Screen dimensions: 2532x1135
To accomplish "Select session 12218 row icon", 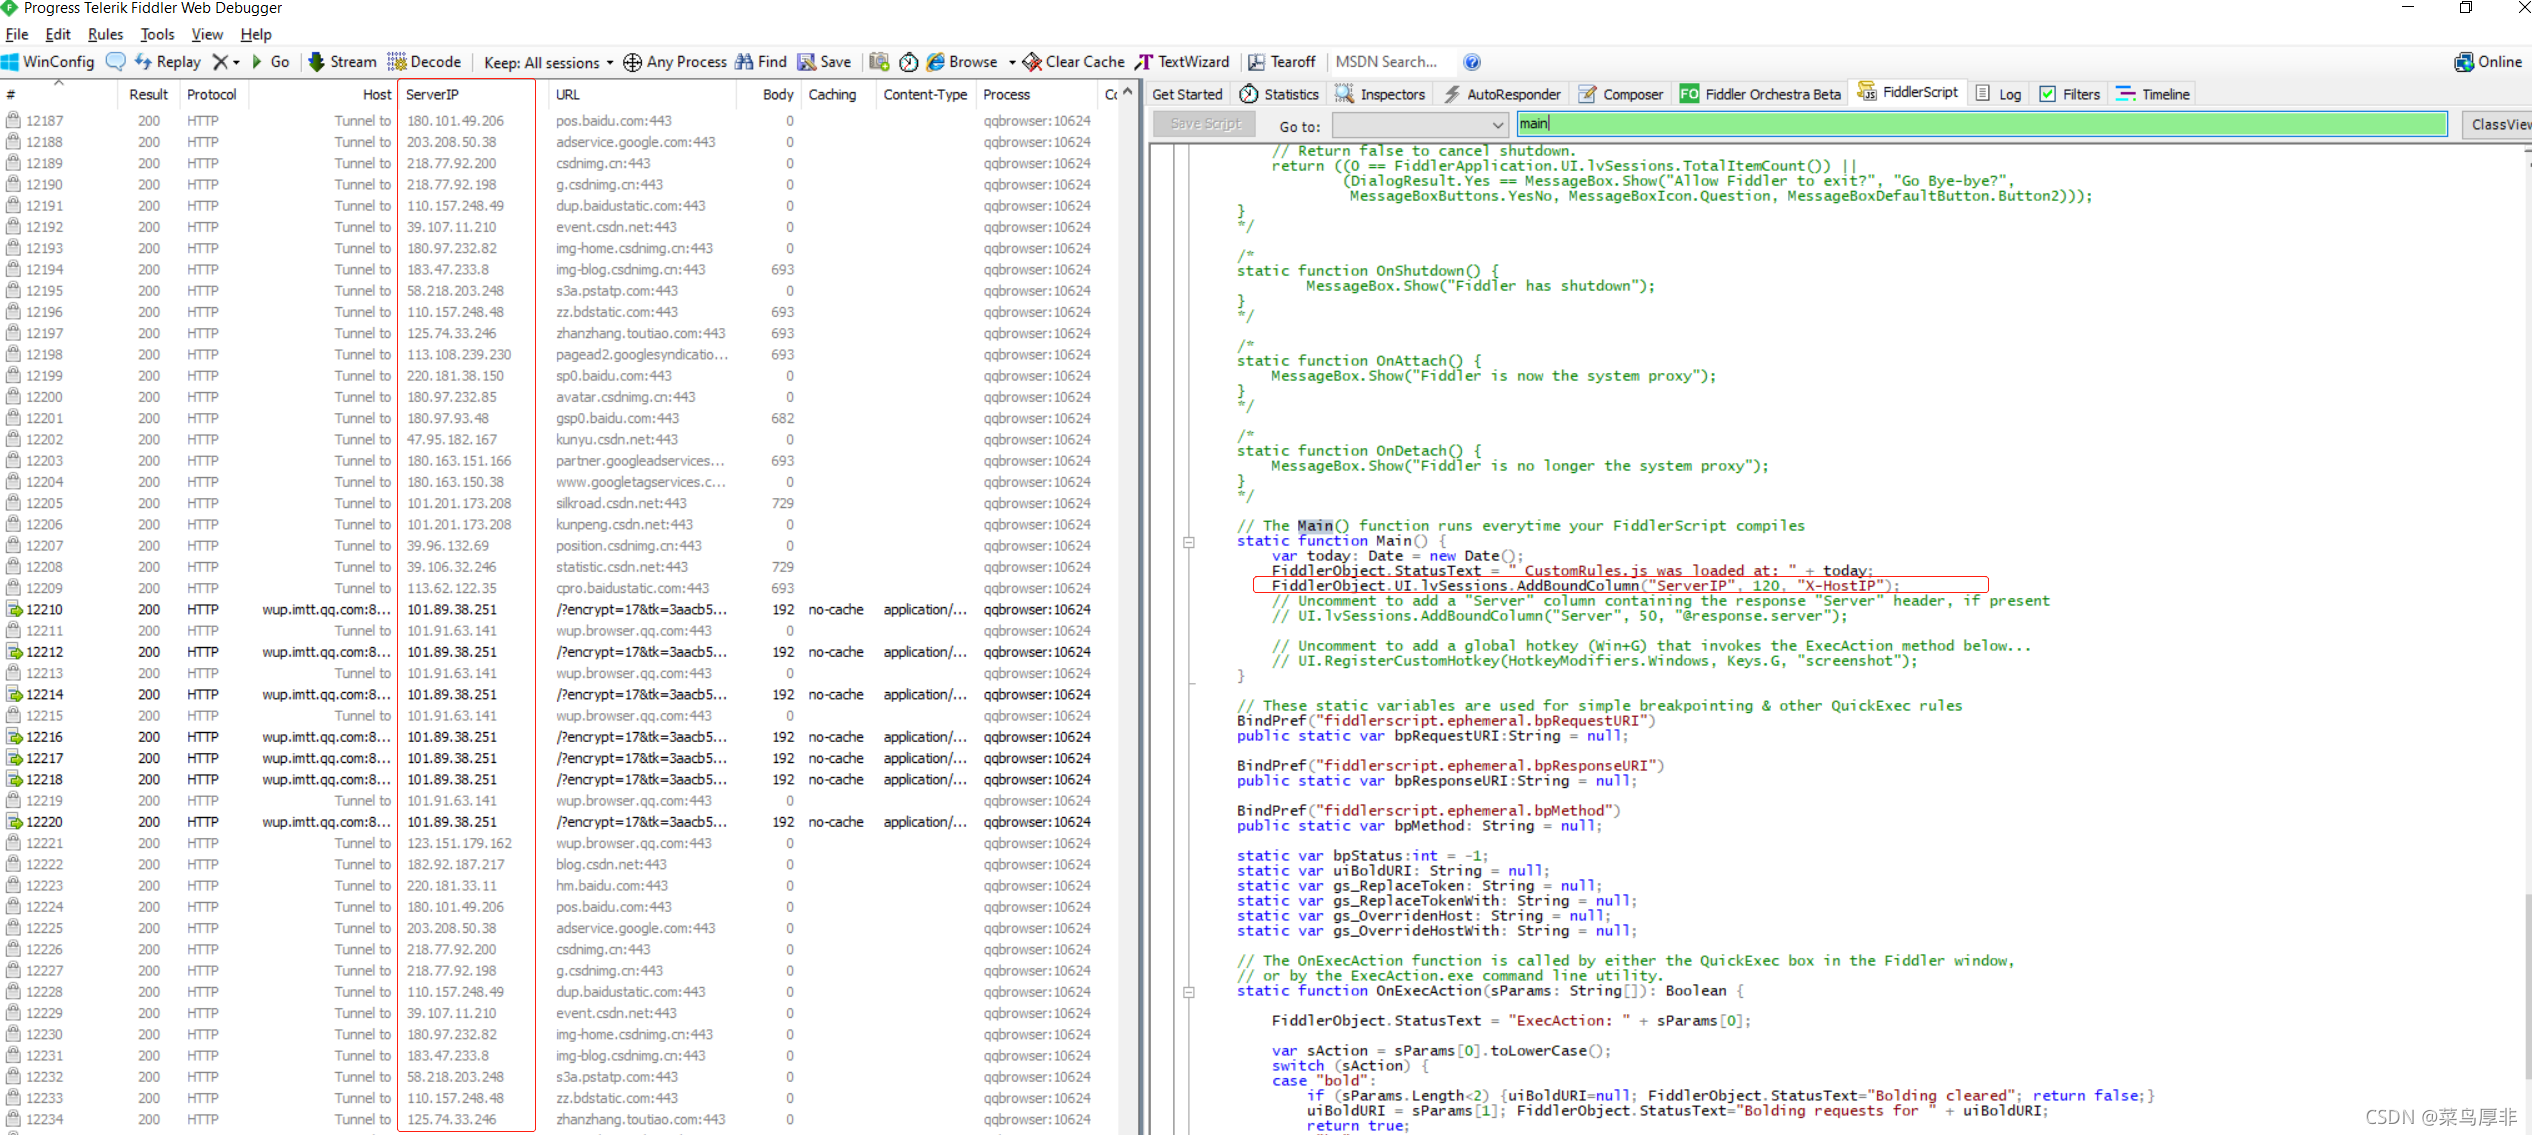I will pyautogui.click(x=14, y=780).
